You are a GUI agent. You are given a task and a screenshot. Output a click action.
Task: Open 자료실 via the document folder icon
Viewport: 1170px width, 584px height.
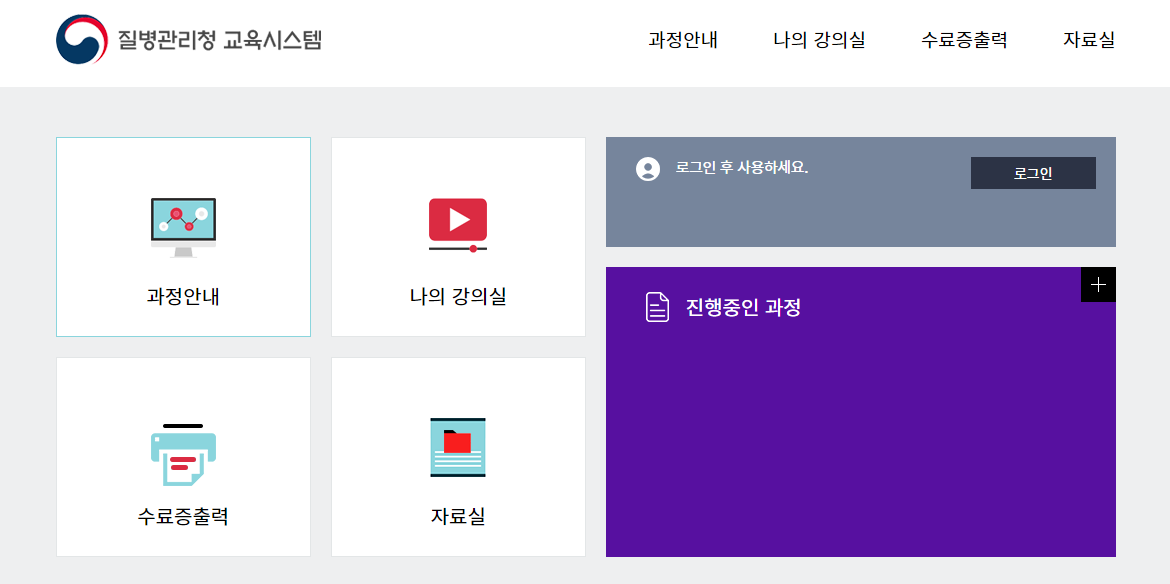[458, 447]
